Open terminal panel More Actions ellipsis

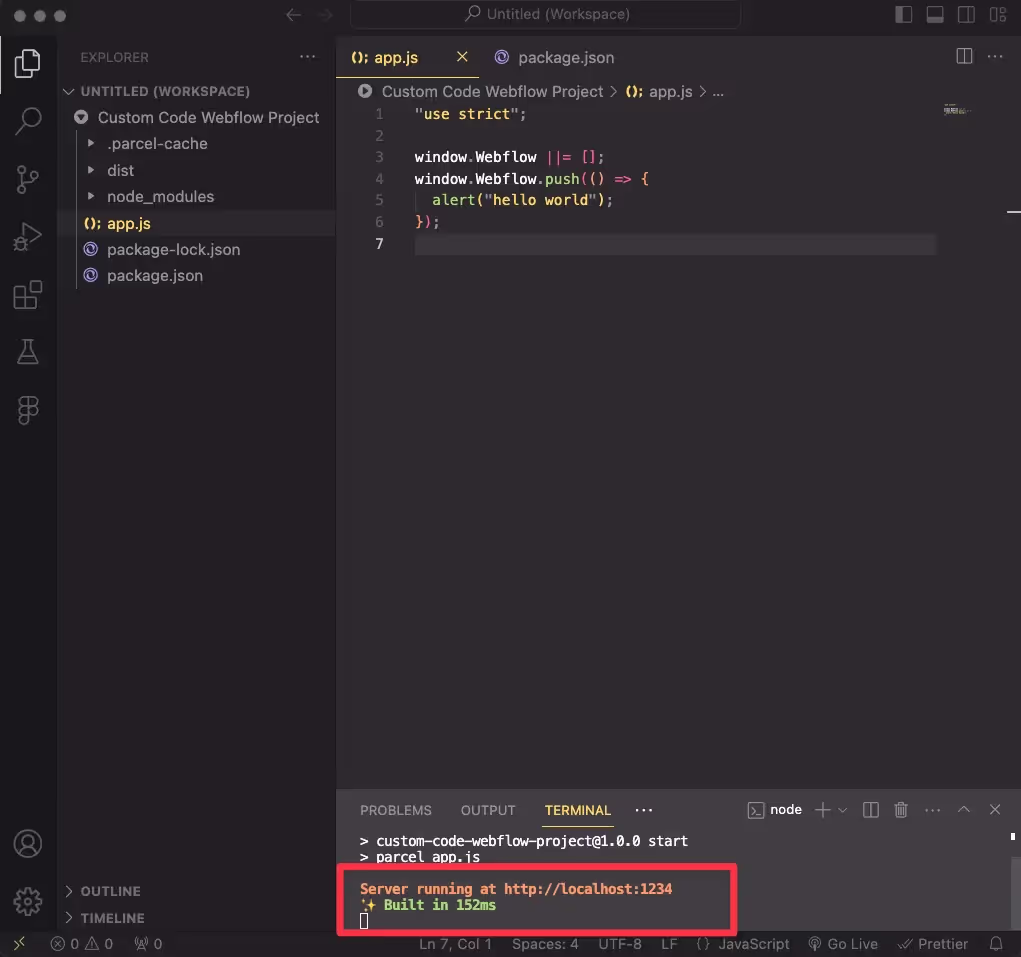(x=932, y=810)
